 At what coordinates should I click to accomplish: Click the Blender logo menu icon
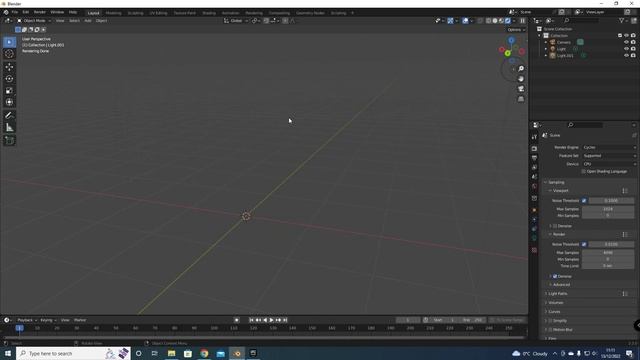(x=6, y=12)
